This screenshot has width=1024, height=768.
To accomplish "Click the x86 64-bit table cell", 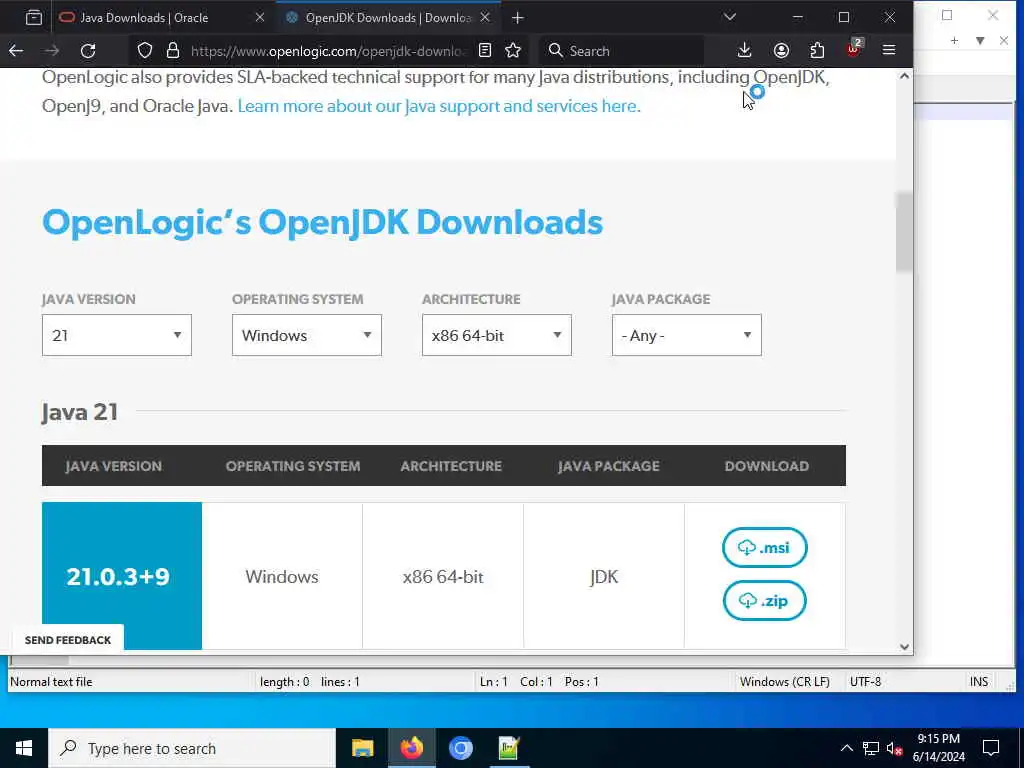I will click(x=443, y=576).
